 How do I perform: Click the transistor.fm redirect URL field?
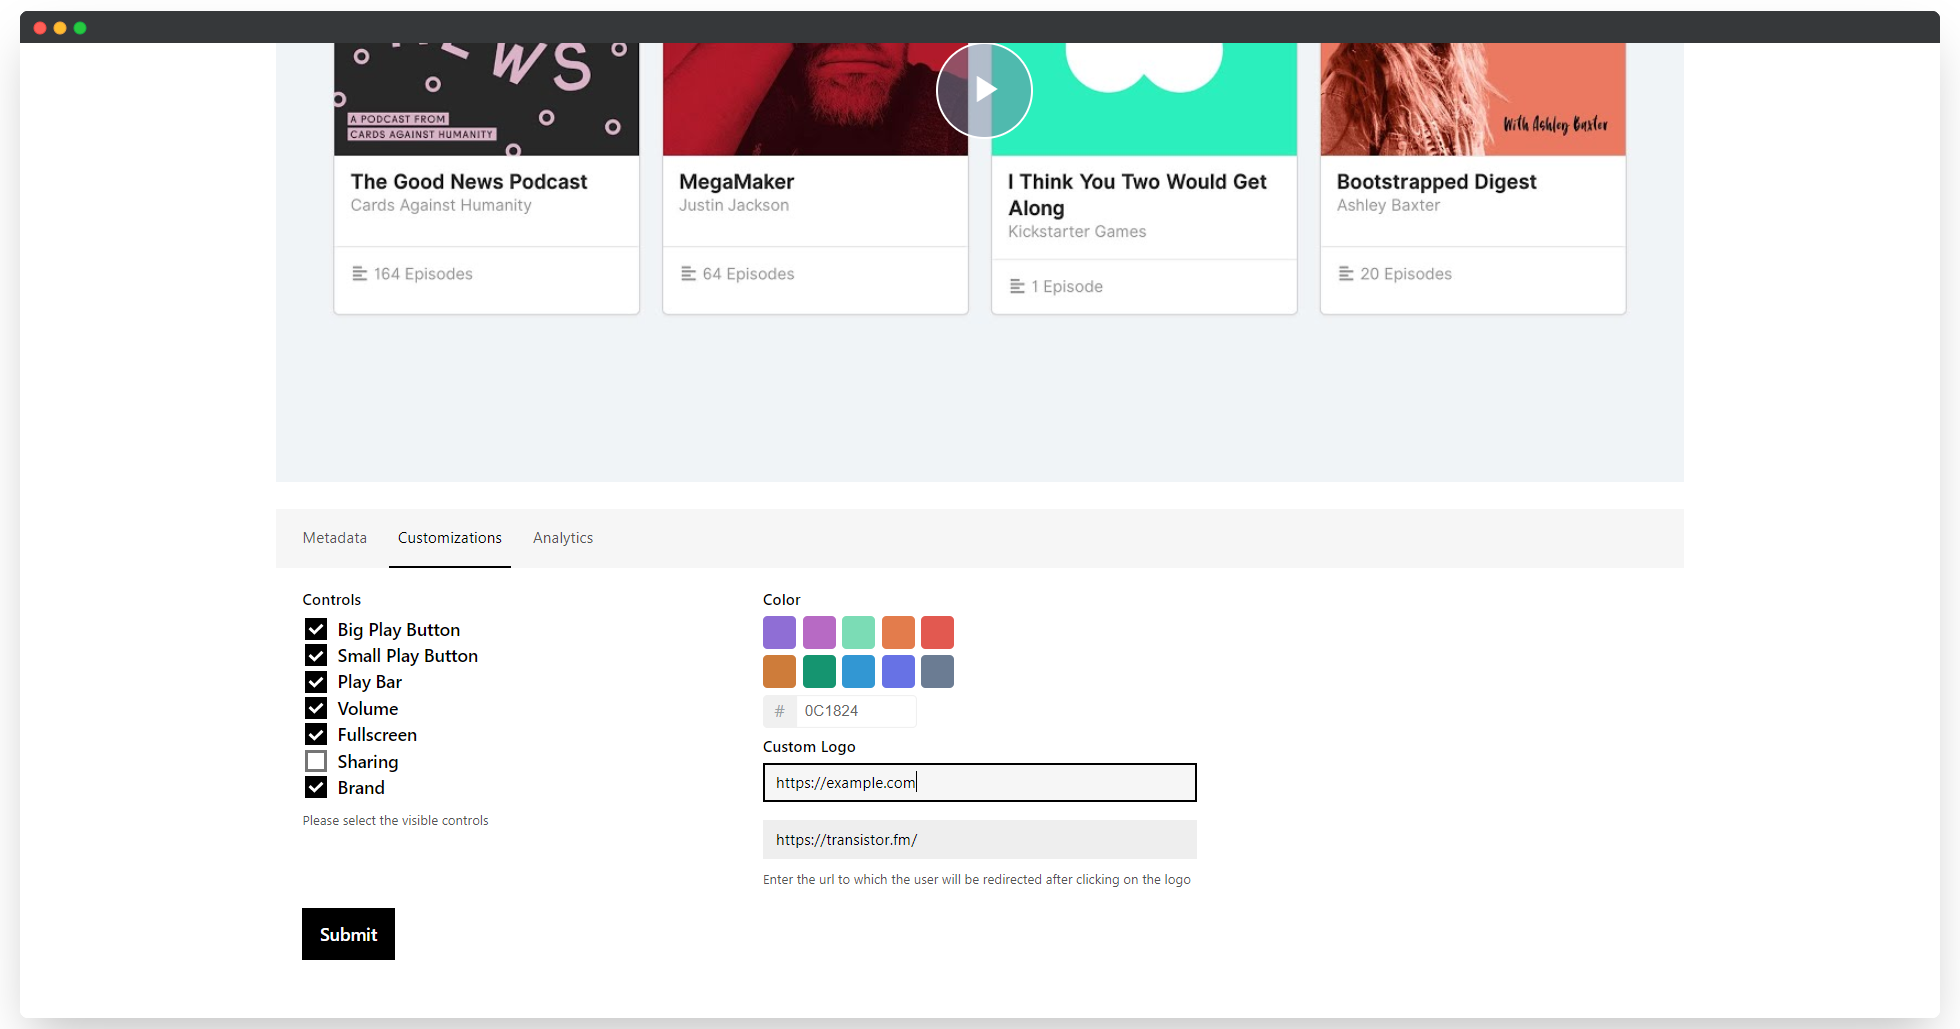pos(980,840)
